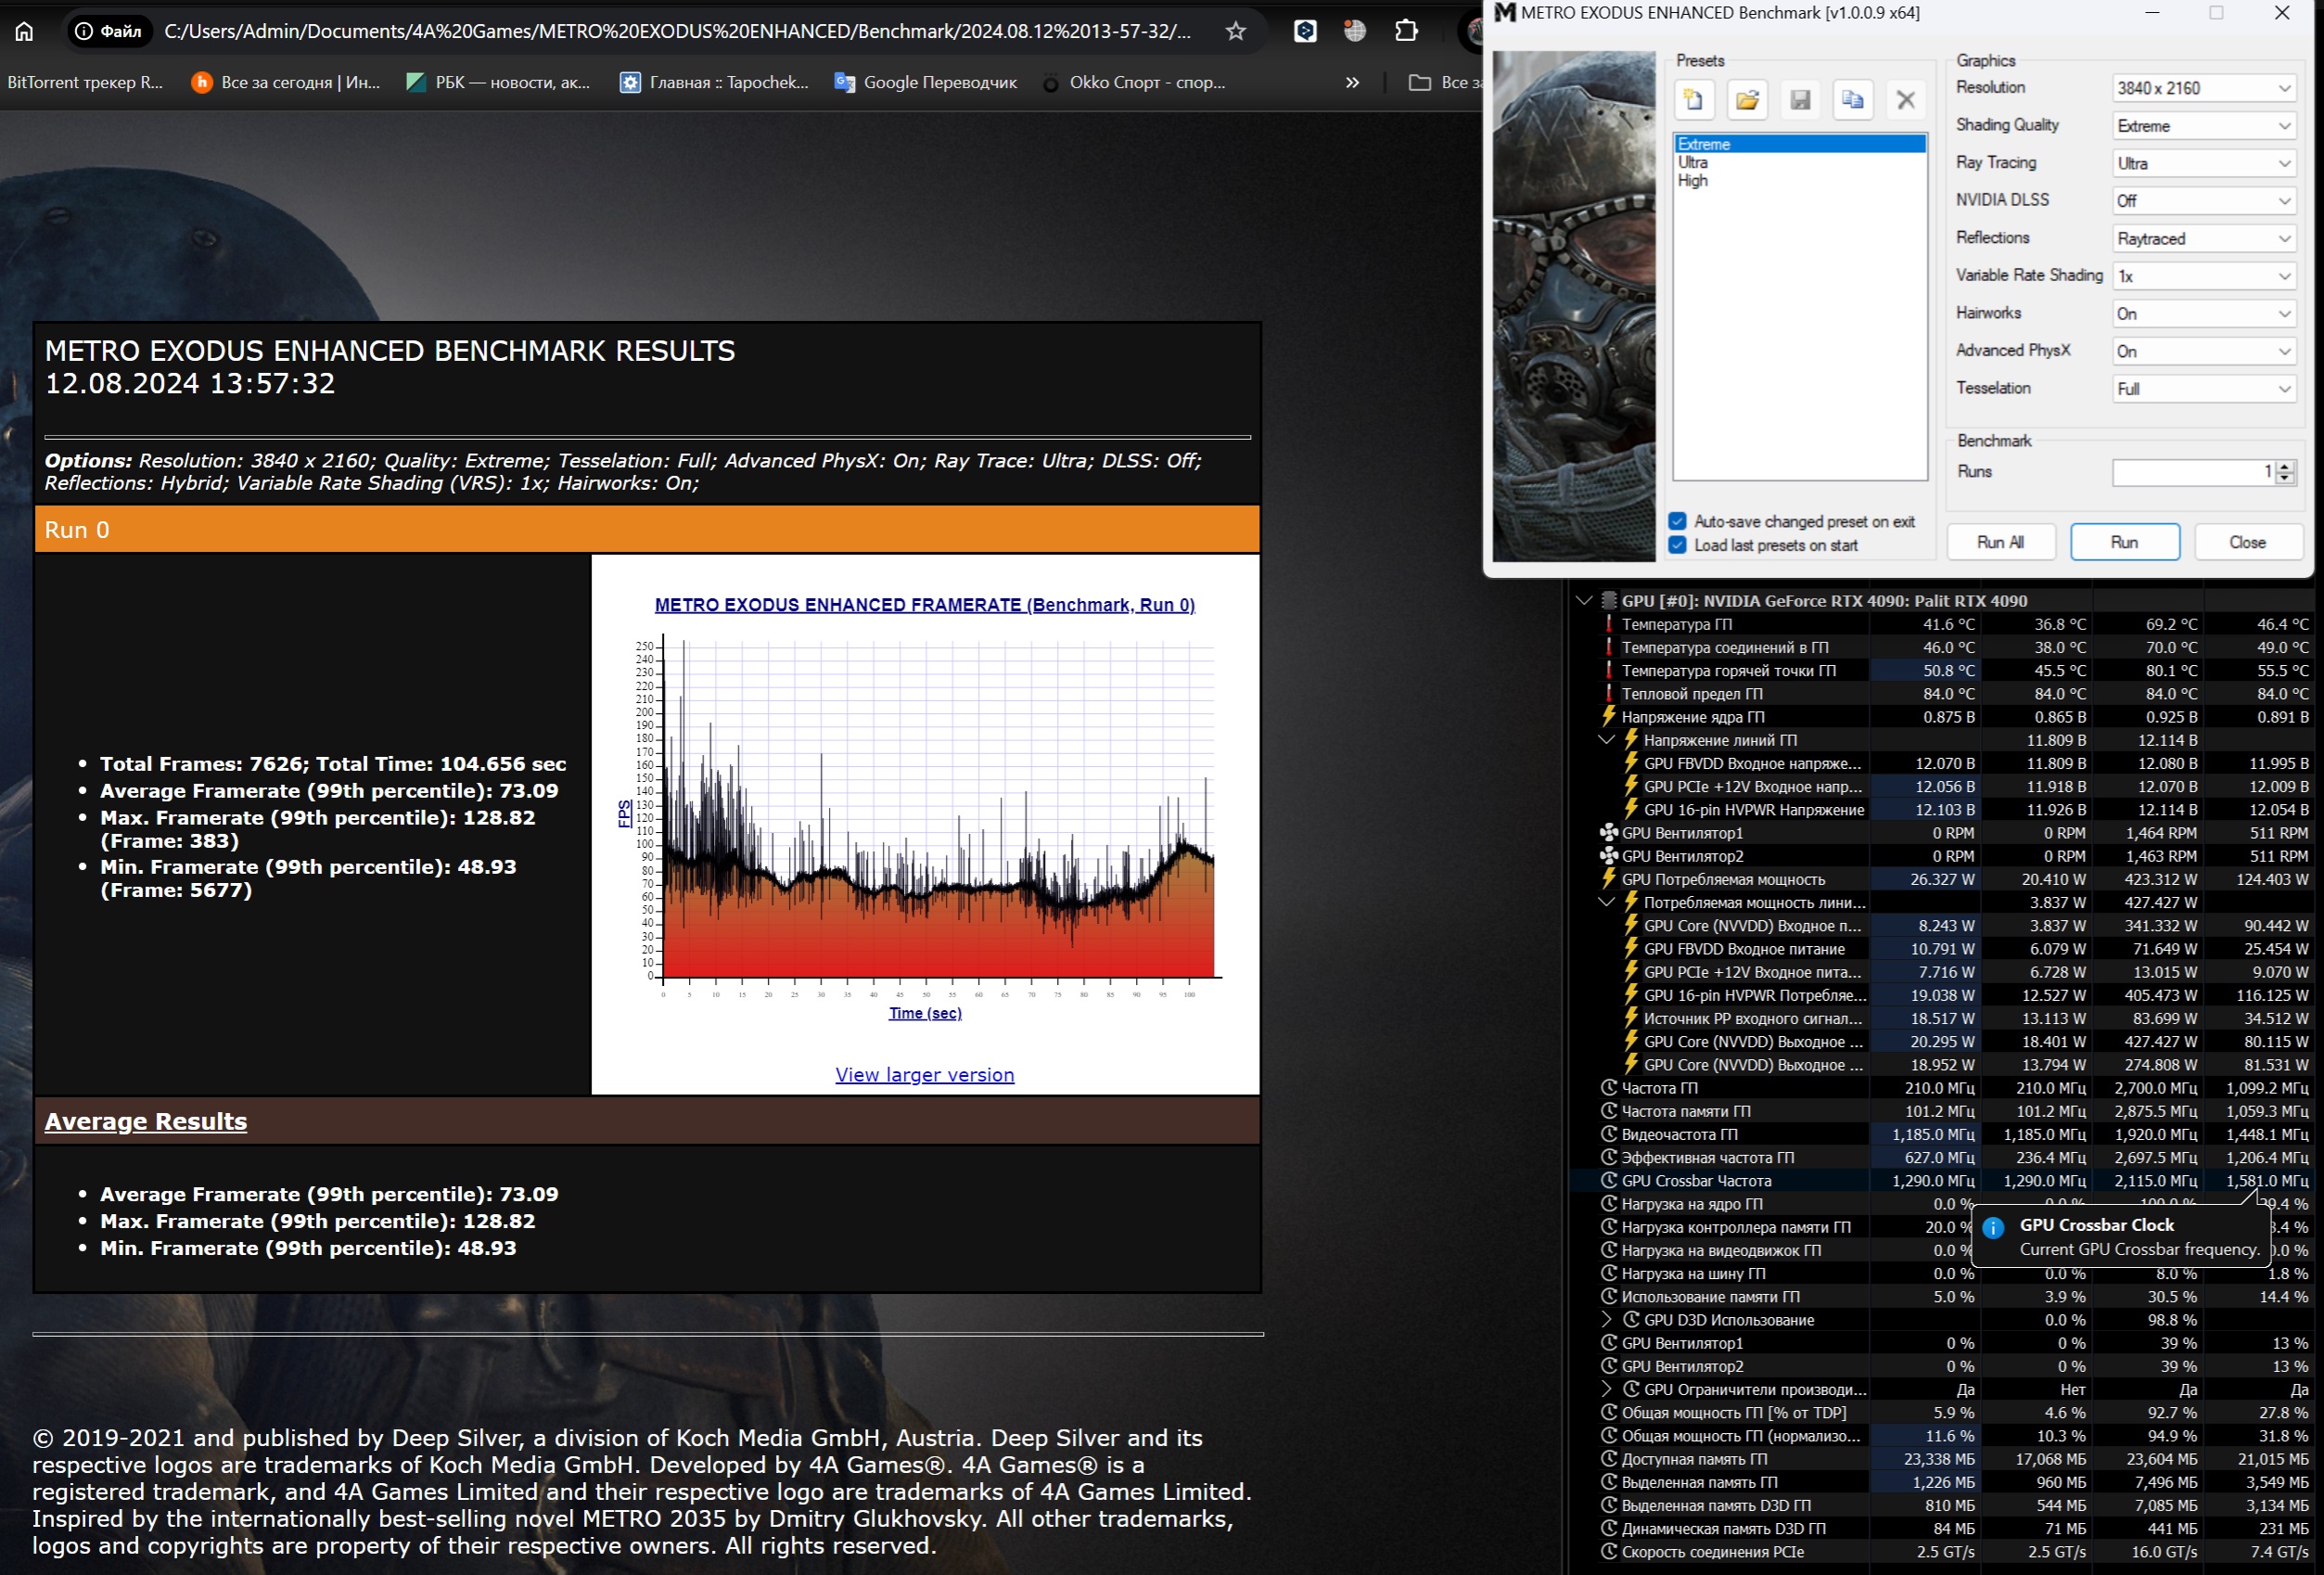Screen dimensions: 2324x1575
Task: Go to browser home via house icon
Action: pyautogui.click(x=24, y=31)
